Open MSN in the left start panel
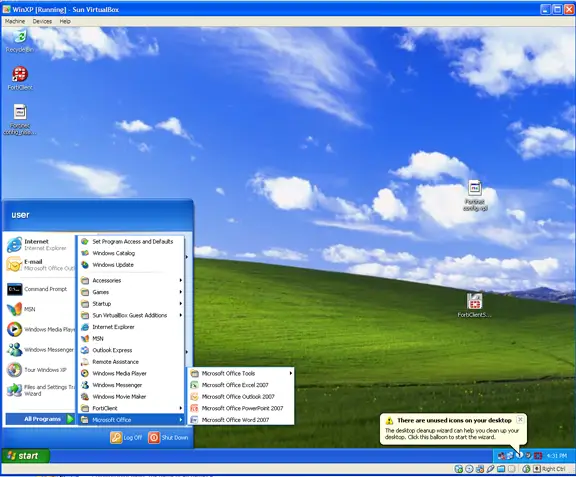The image size is (576, 477). (40, 309)
